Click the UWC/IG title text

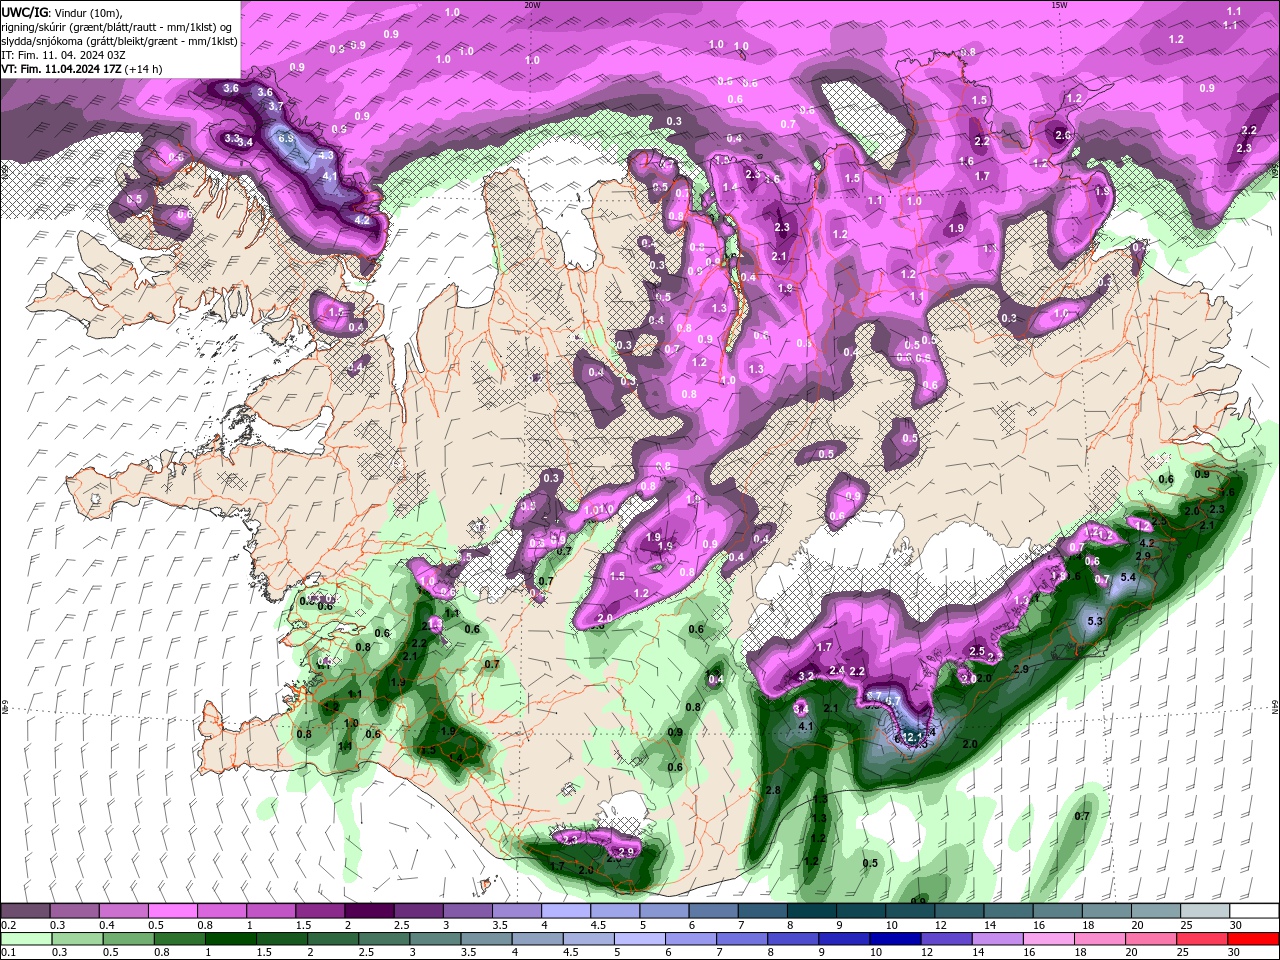tap(25, 11)
